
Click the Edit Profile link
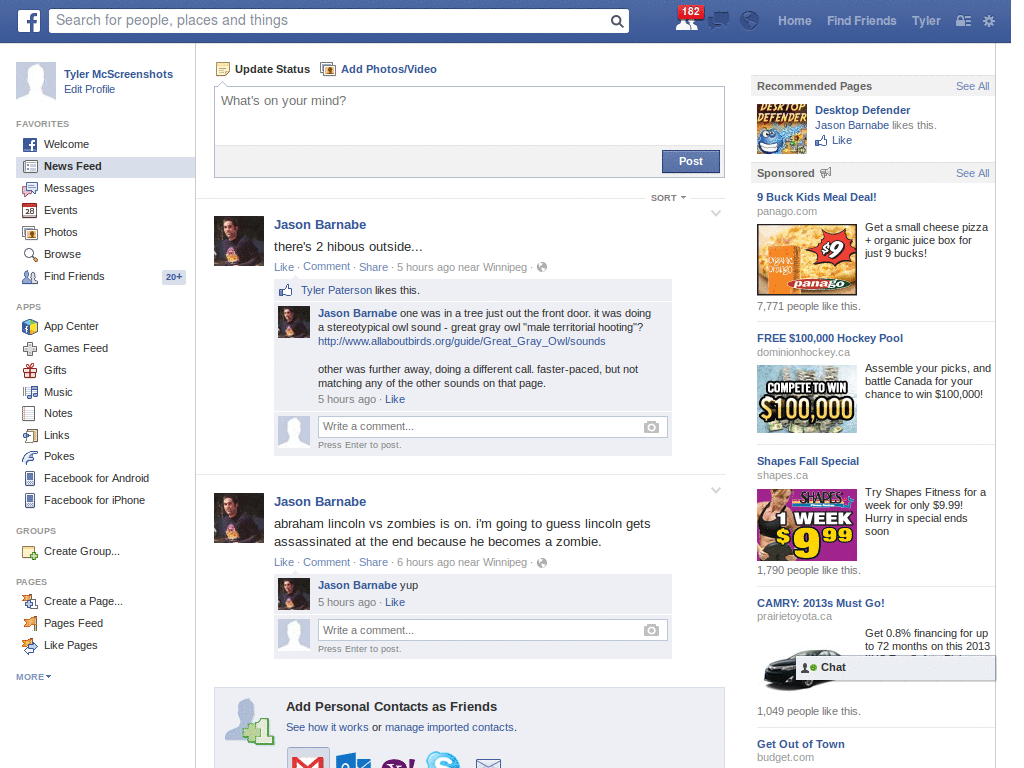coord(89,89)
